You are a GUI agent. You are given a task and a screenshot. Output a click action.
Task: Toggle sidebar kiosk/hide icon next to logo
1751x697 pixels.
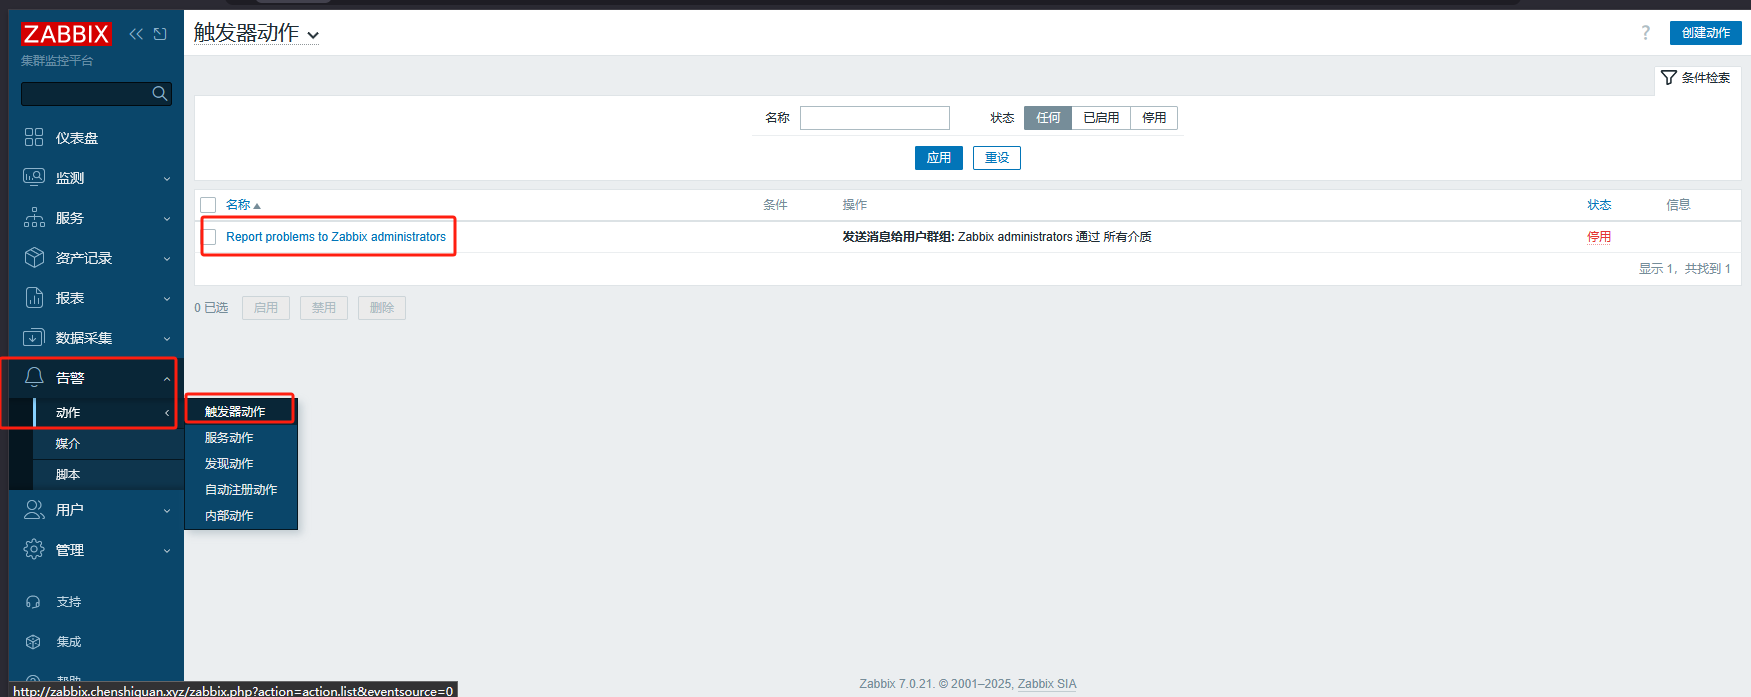pyautogui.click(x=160, y=34)
